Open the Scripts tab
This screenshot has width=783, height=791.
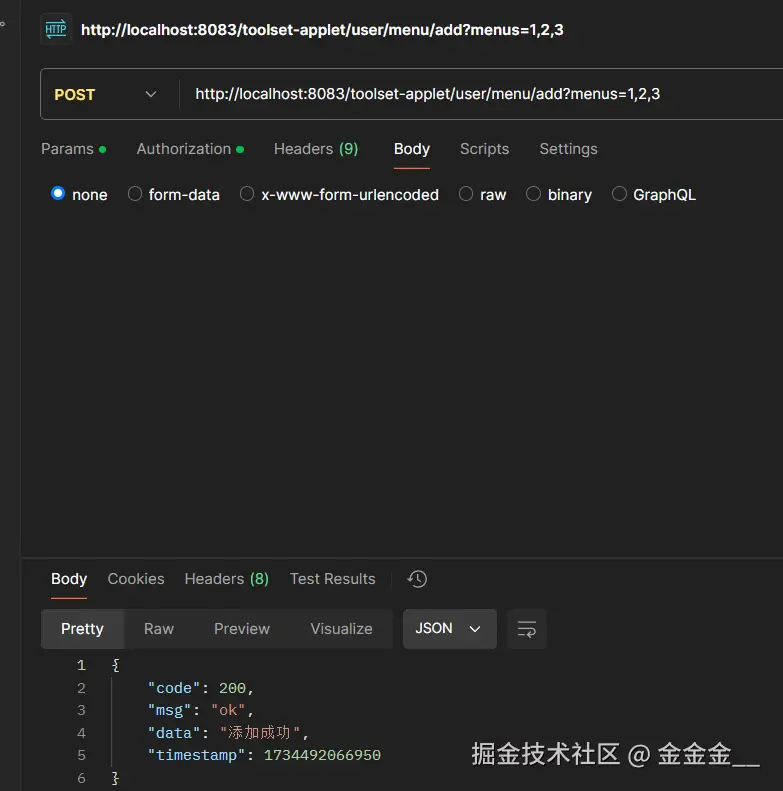484,149
